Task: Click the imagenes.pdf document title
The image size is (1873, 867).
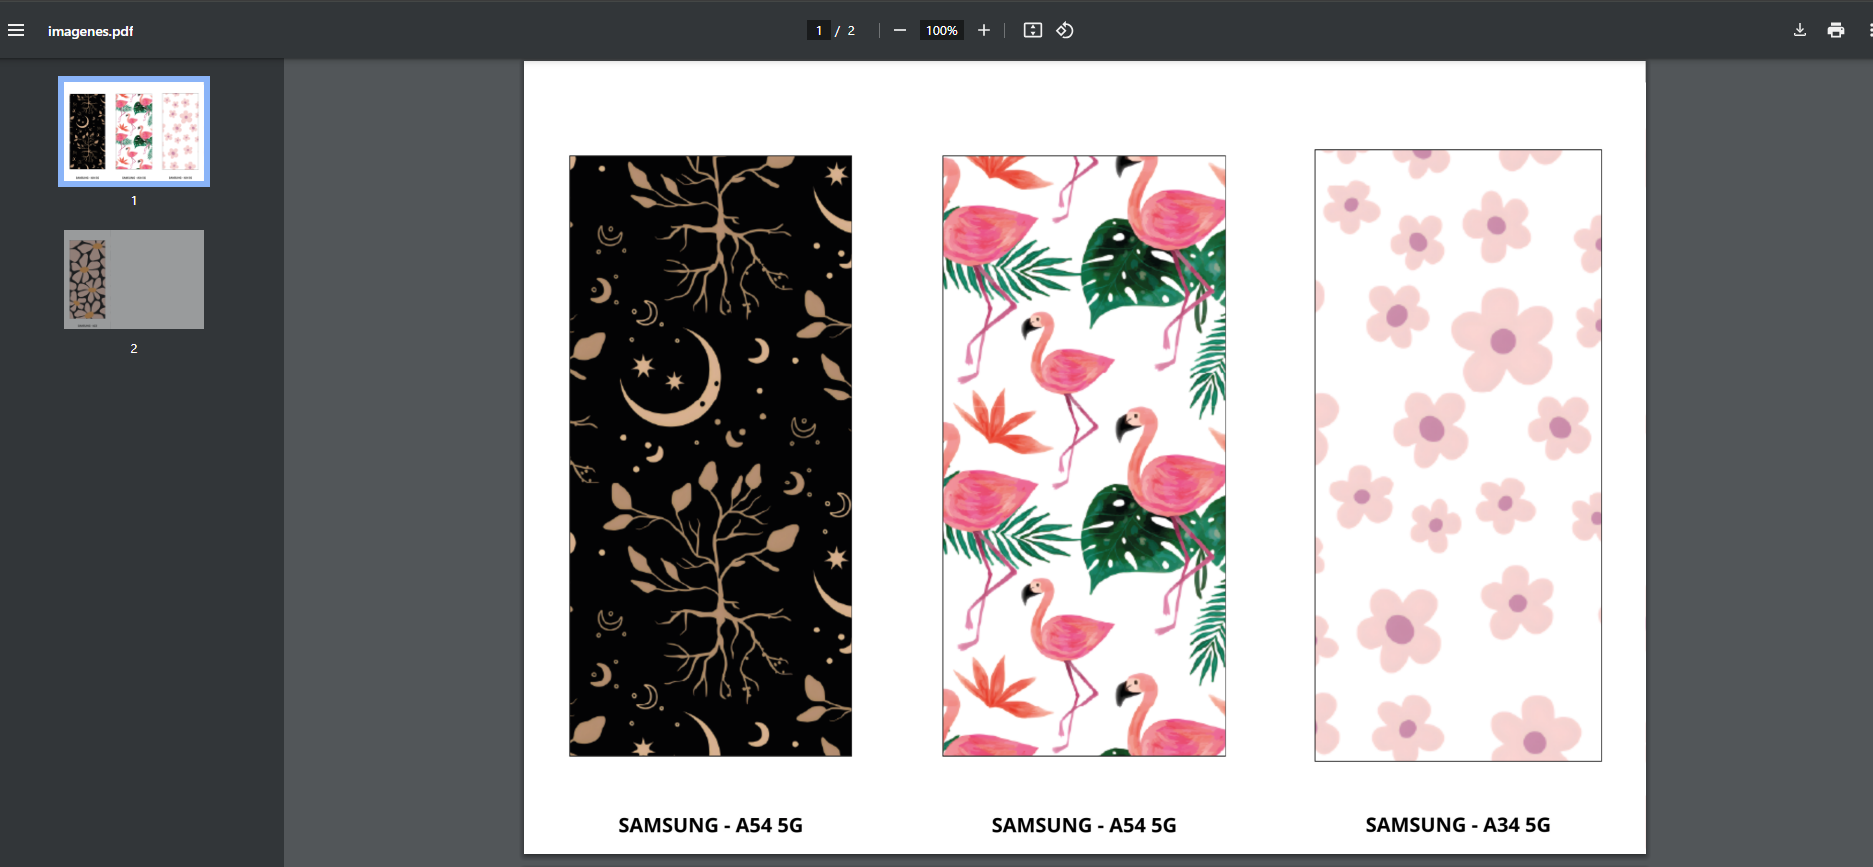Action: click(90, 31)
